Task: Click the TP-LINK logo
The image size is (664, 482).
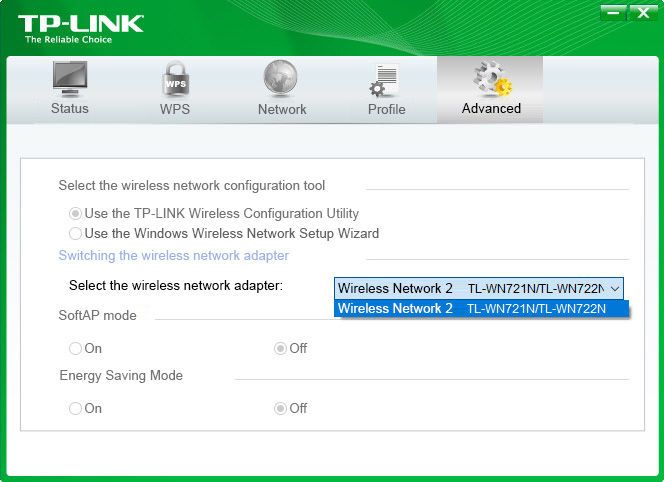Action: pyautogui.click(x=80, y=27)
